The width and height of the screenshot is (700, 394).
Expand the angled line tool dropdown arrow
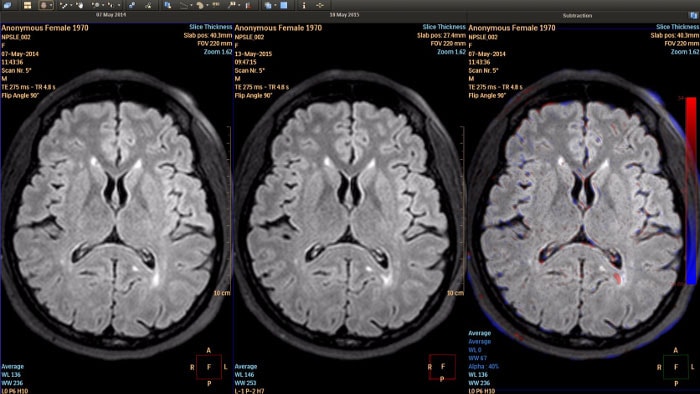tap(192, 5)
